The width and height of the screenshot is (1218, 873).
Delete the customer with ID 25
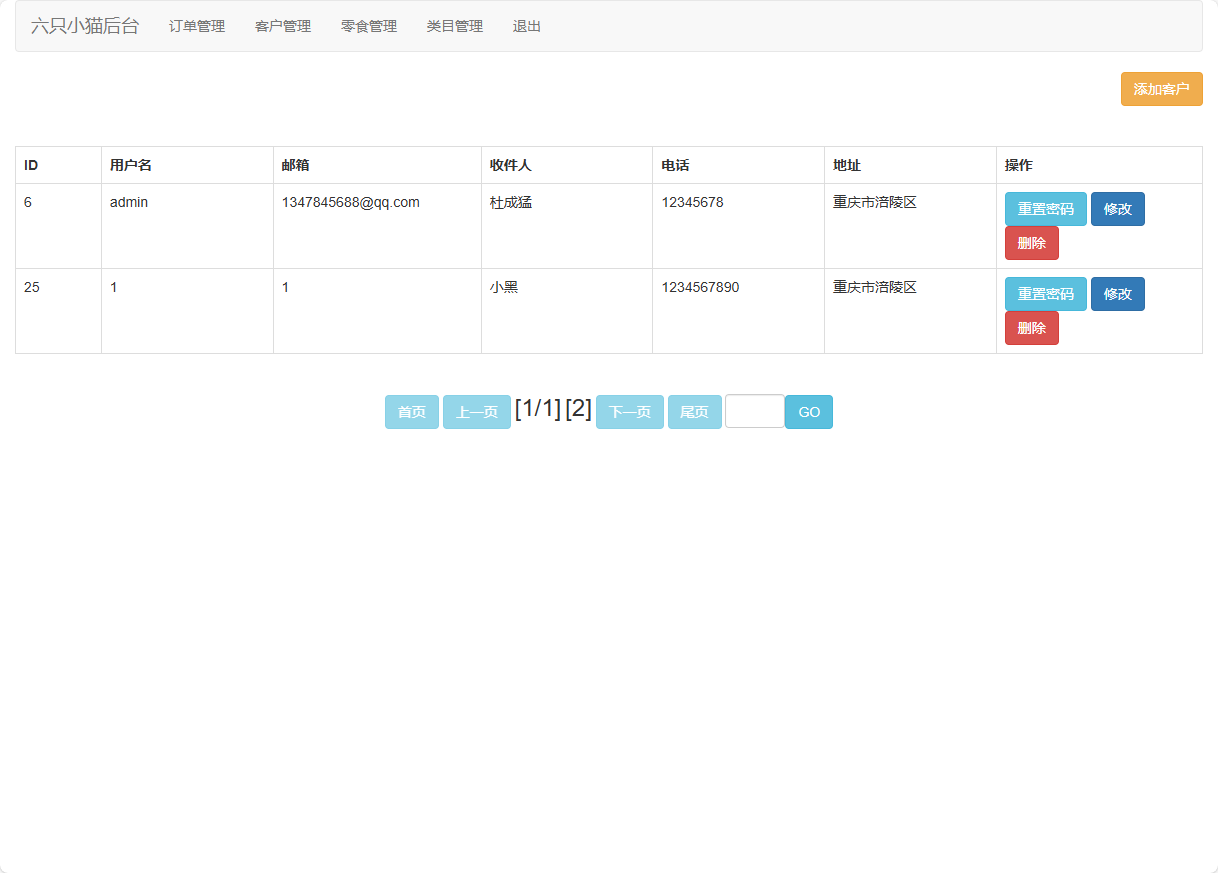click(1031, 328)
